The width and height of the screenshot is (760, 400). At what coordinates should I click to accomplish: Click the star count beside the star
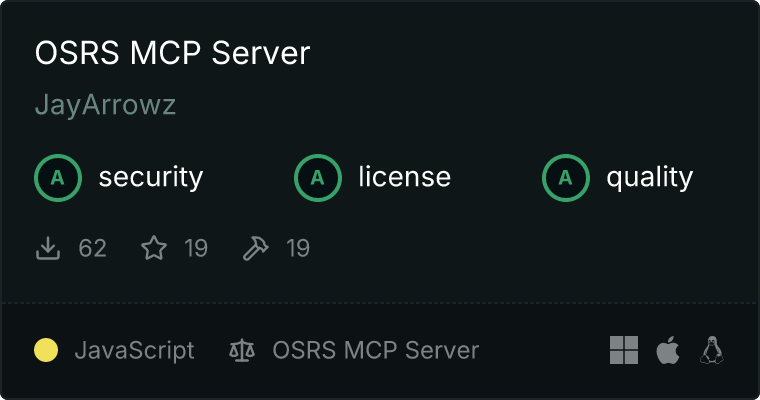coord(196,248)
